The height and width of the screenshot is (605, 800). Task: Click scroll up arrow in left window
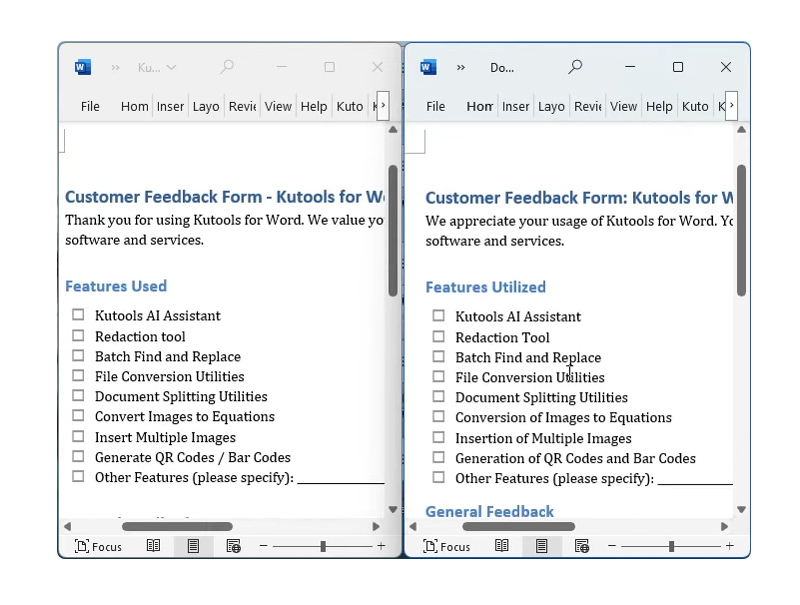pos(393,130)
